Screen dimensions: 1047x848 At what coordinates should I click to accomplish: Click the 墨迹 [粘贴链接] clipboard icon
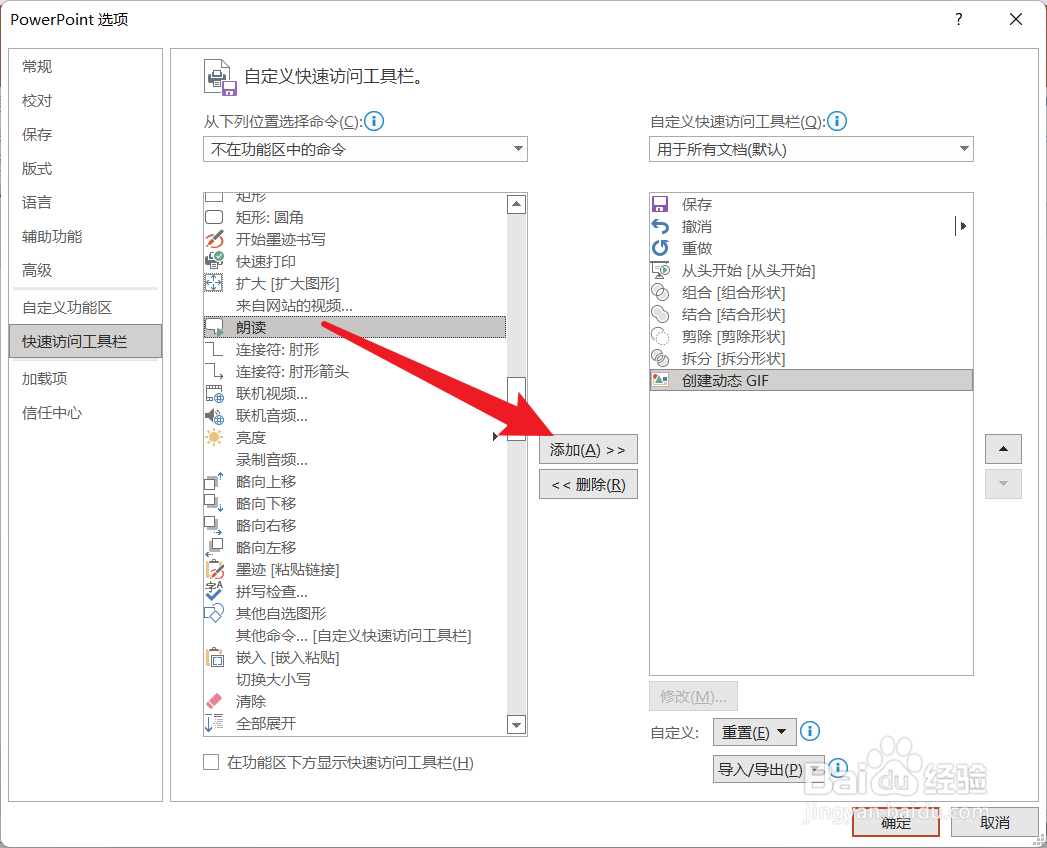click(214, 570)
